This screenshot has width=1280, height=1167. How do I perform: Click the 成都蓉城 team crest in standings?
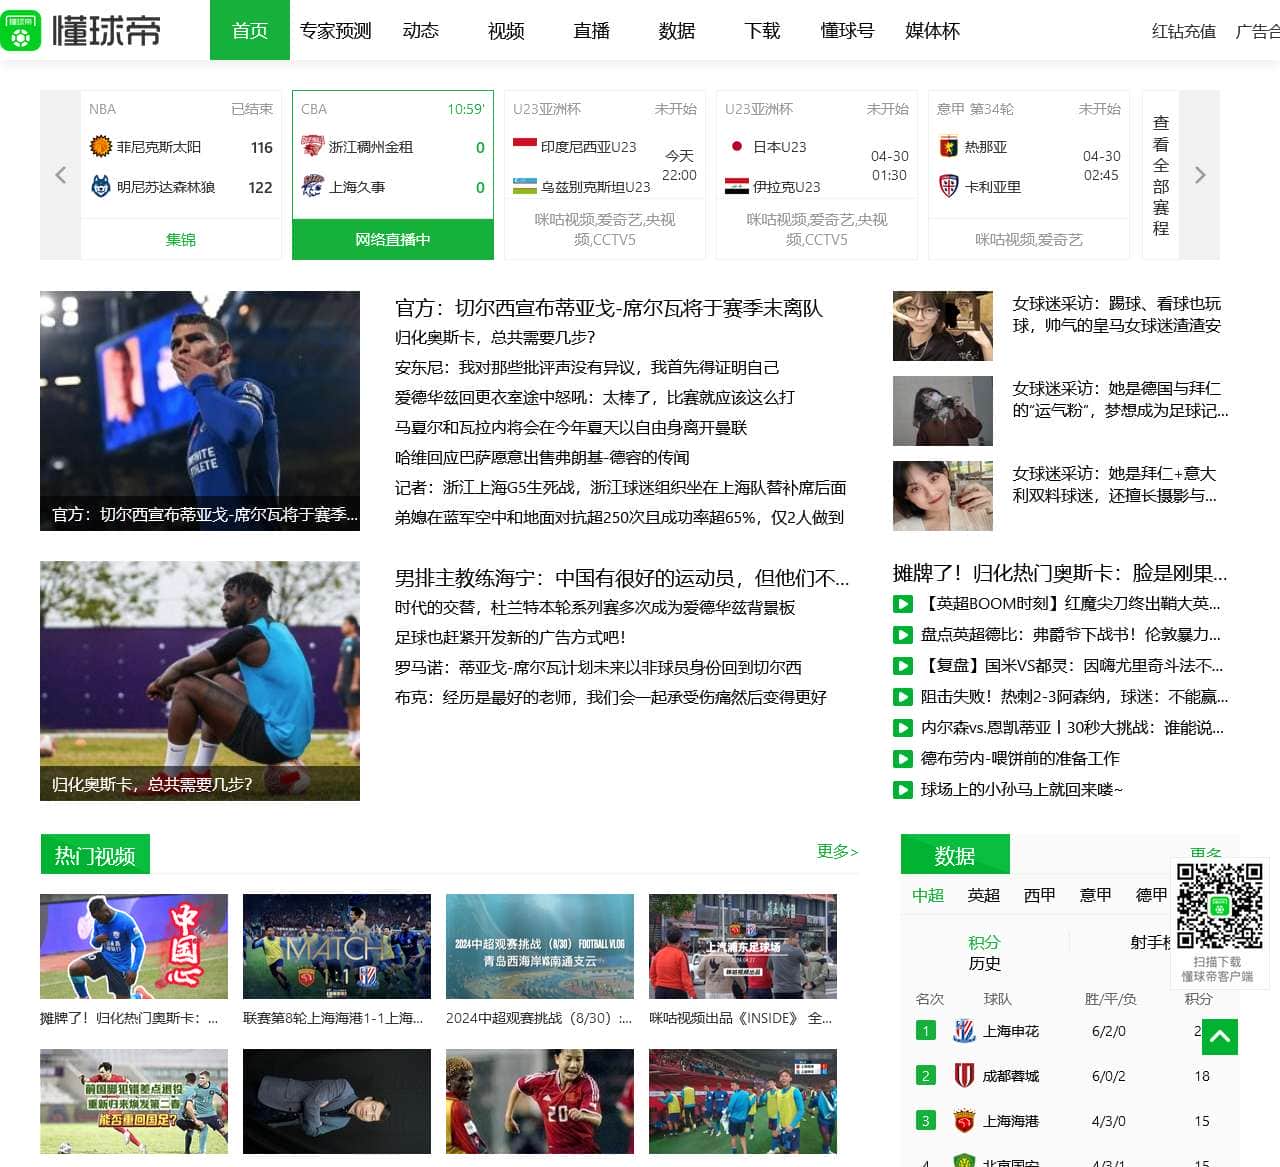[964, 1076]
